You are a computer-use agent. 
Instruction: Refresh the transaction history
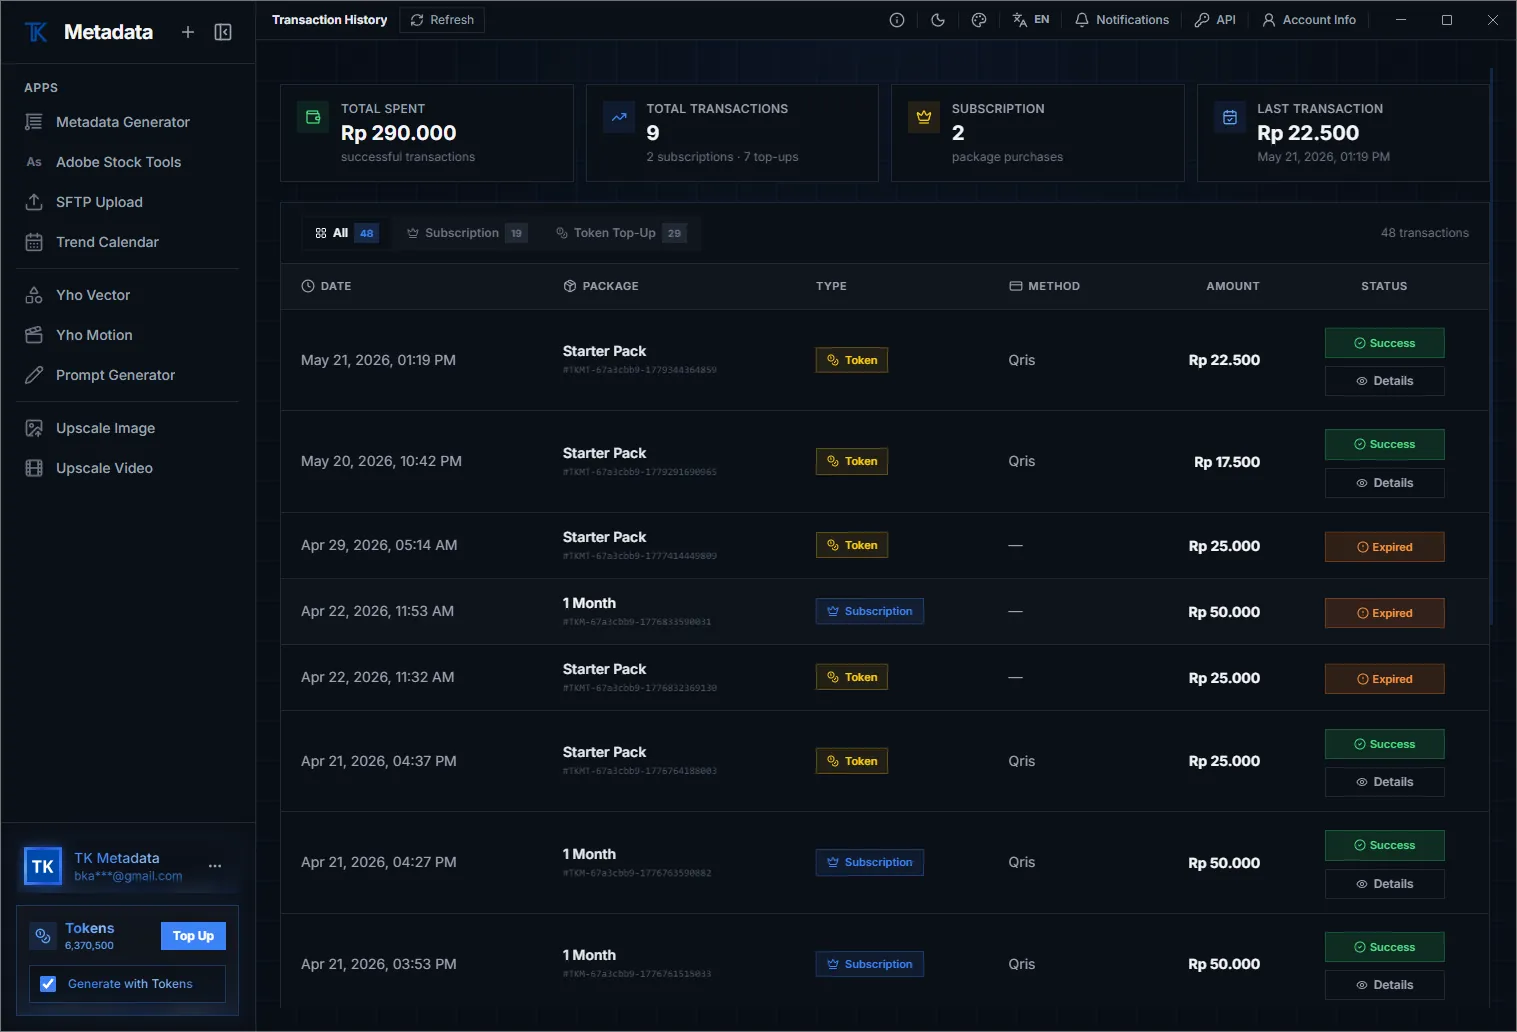[x=442, y=20]
